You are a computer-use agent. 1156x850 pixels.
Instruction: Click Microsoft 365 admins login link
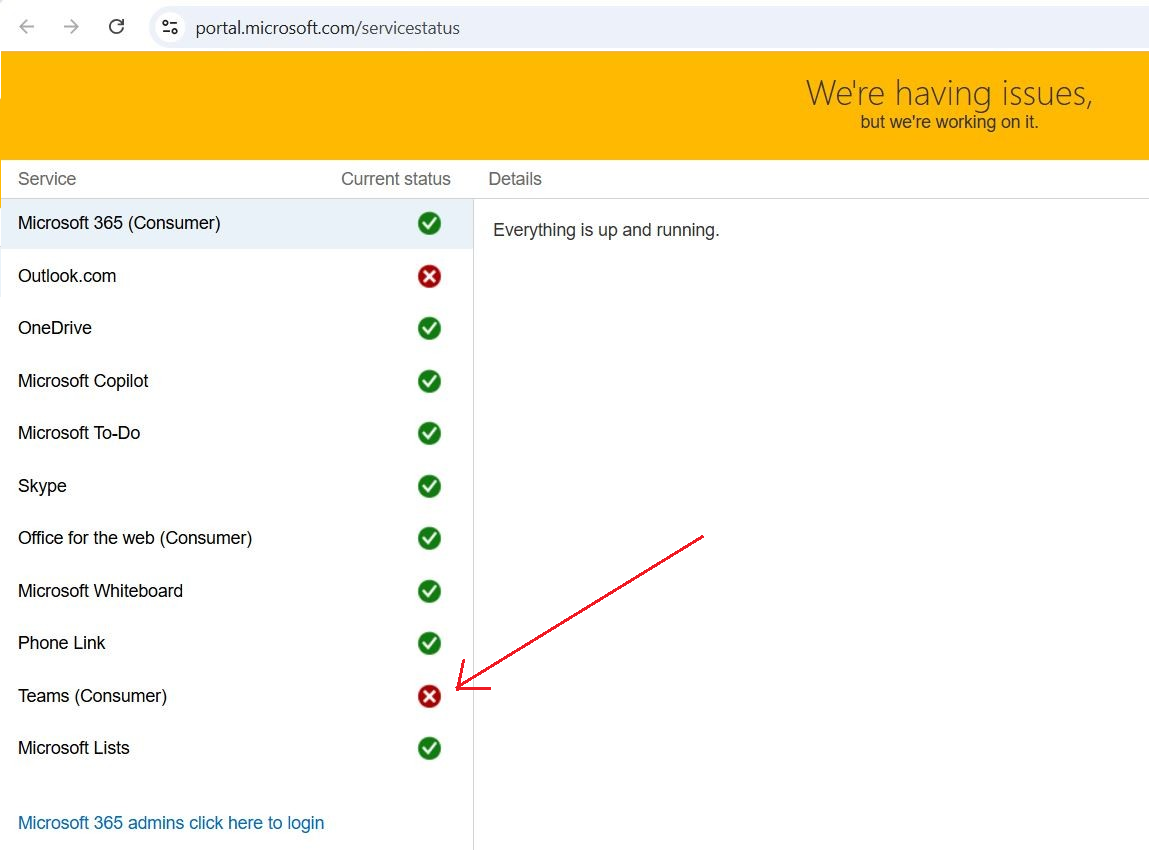(171, 823)
